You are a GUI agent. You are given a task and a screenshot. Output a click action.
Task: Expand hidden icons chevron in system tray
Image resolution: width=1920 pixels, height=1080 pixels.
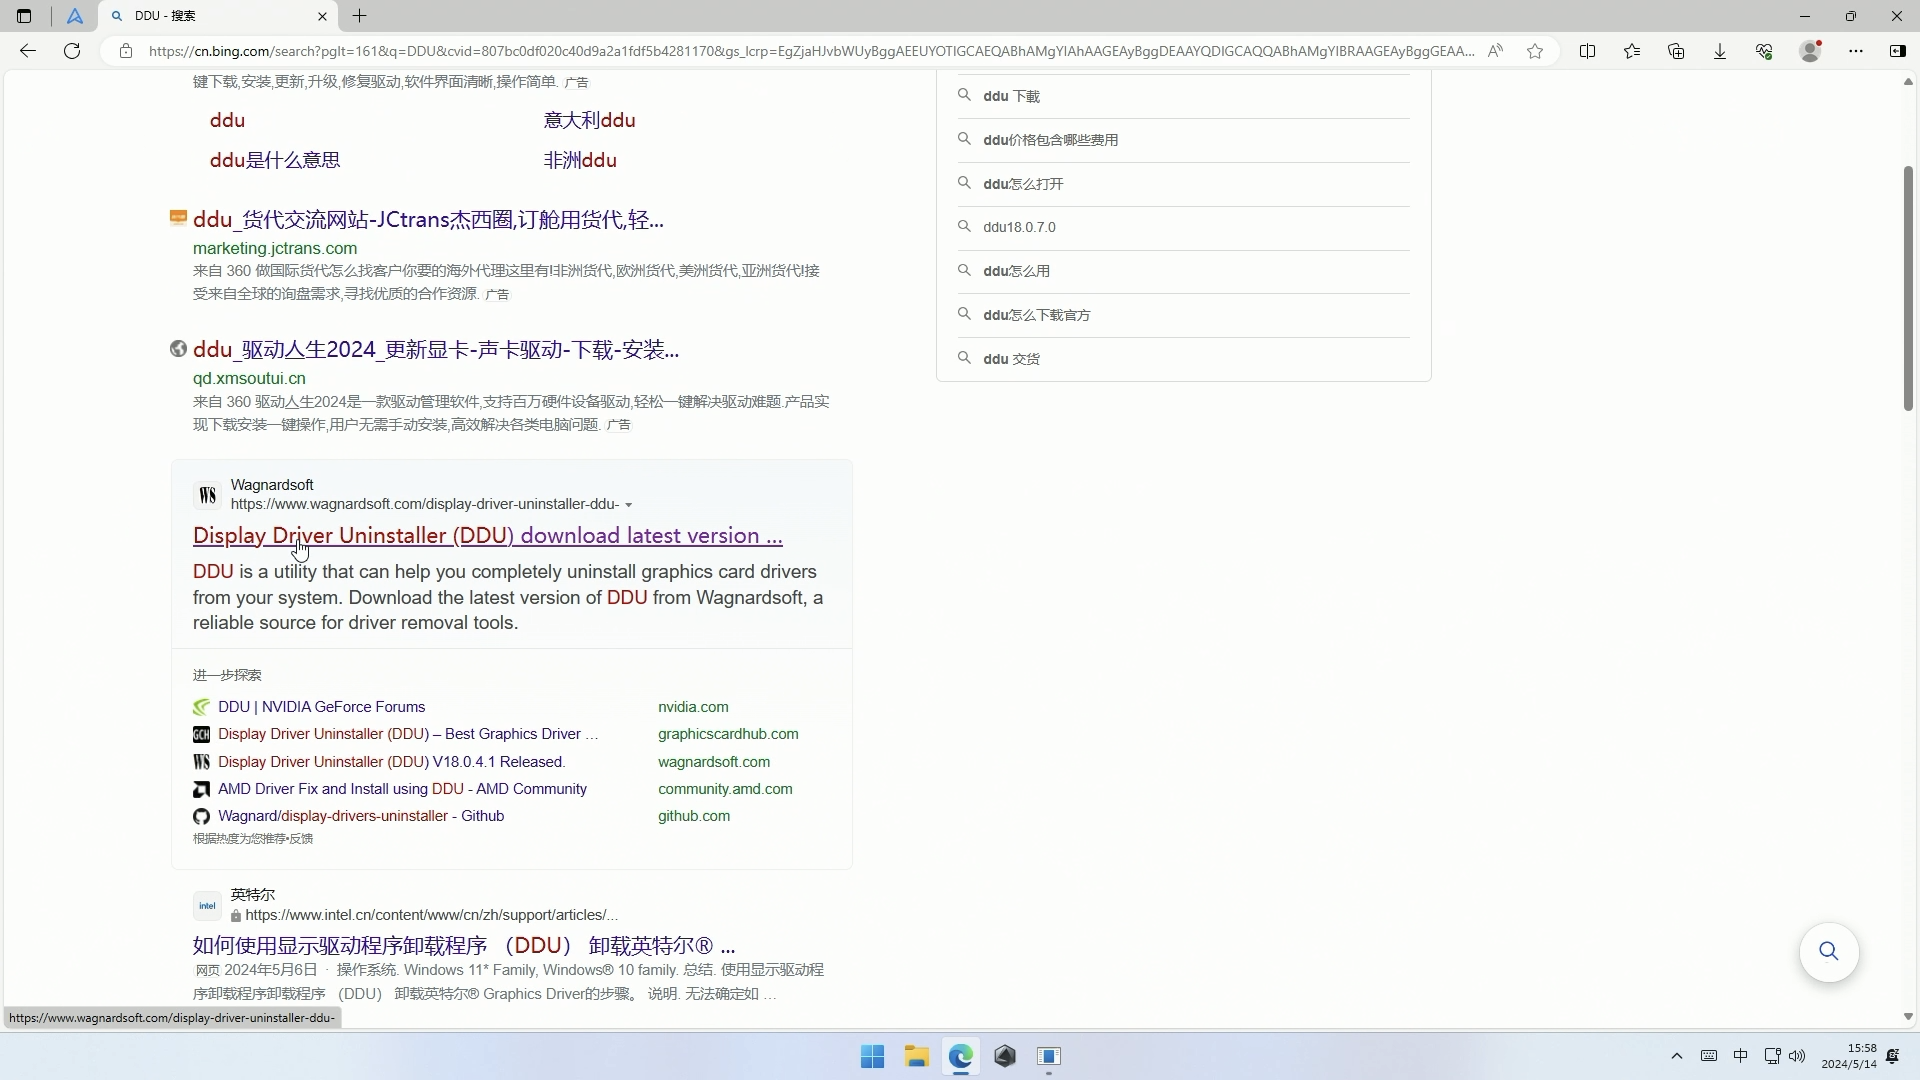click(1677, 1056)
